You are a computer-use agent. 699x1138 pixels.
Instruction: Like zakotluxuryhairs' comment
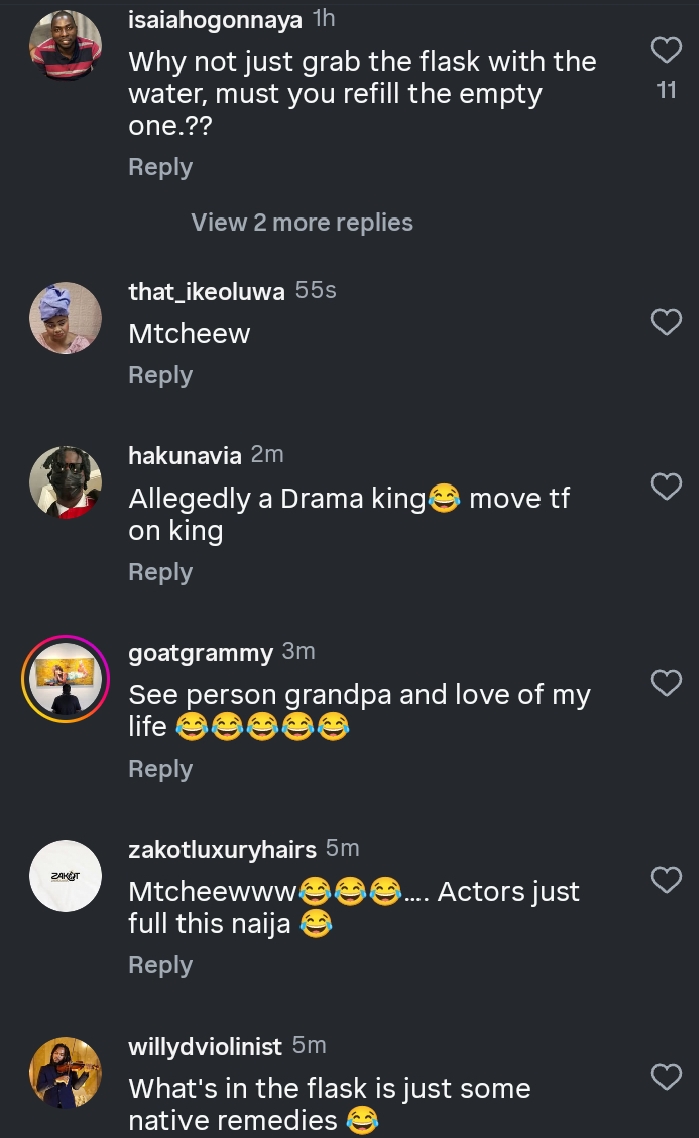coord(665,879)
